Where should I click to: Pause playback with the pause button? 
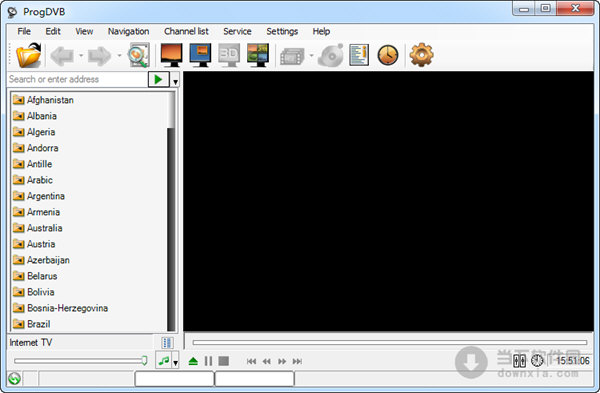click(x=208, y=361)
